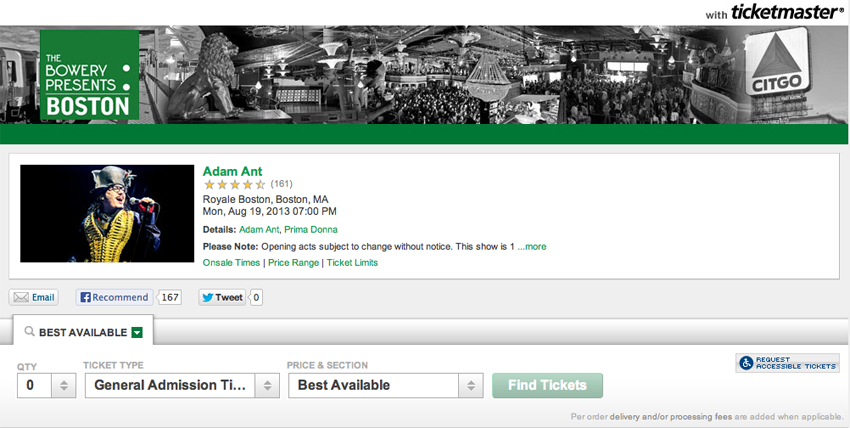Open the Onsale Times link
The height and width of the screenshot is (428, 850).
231,263
